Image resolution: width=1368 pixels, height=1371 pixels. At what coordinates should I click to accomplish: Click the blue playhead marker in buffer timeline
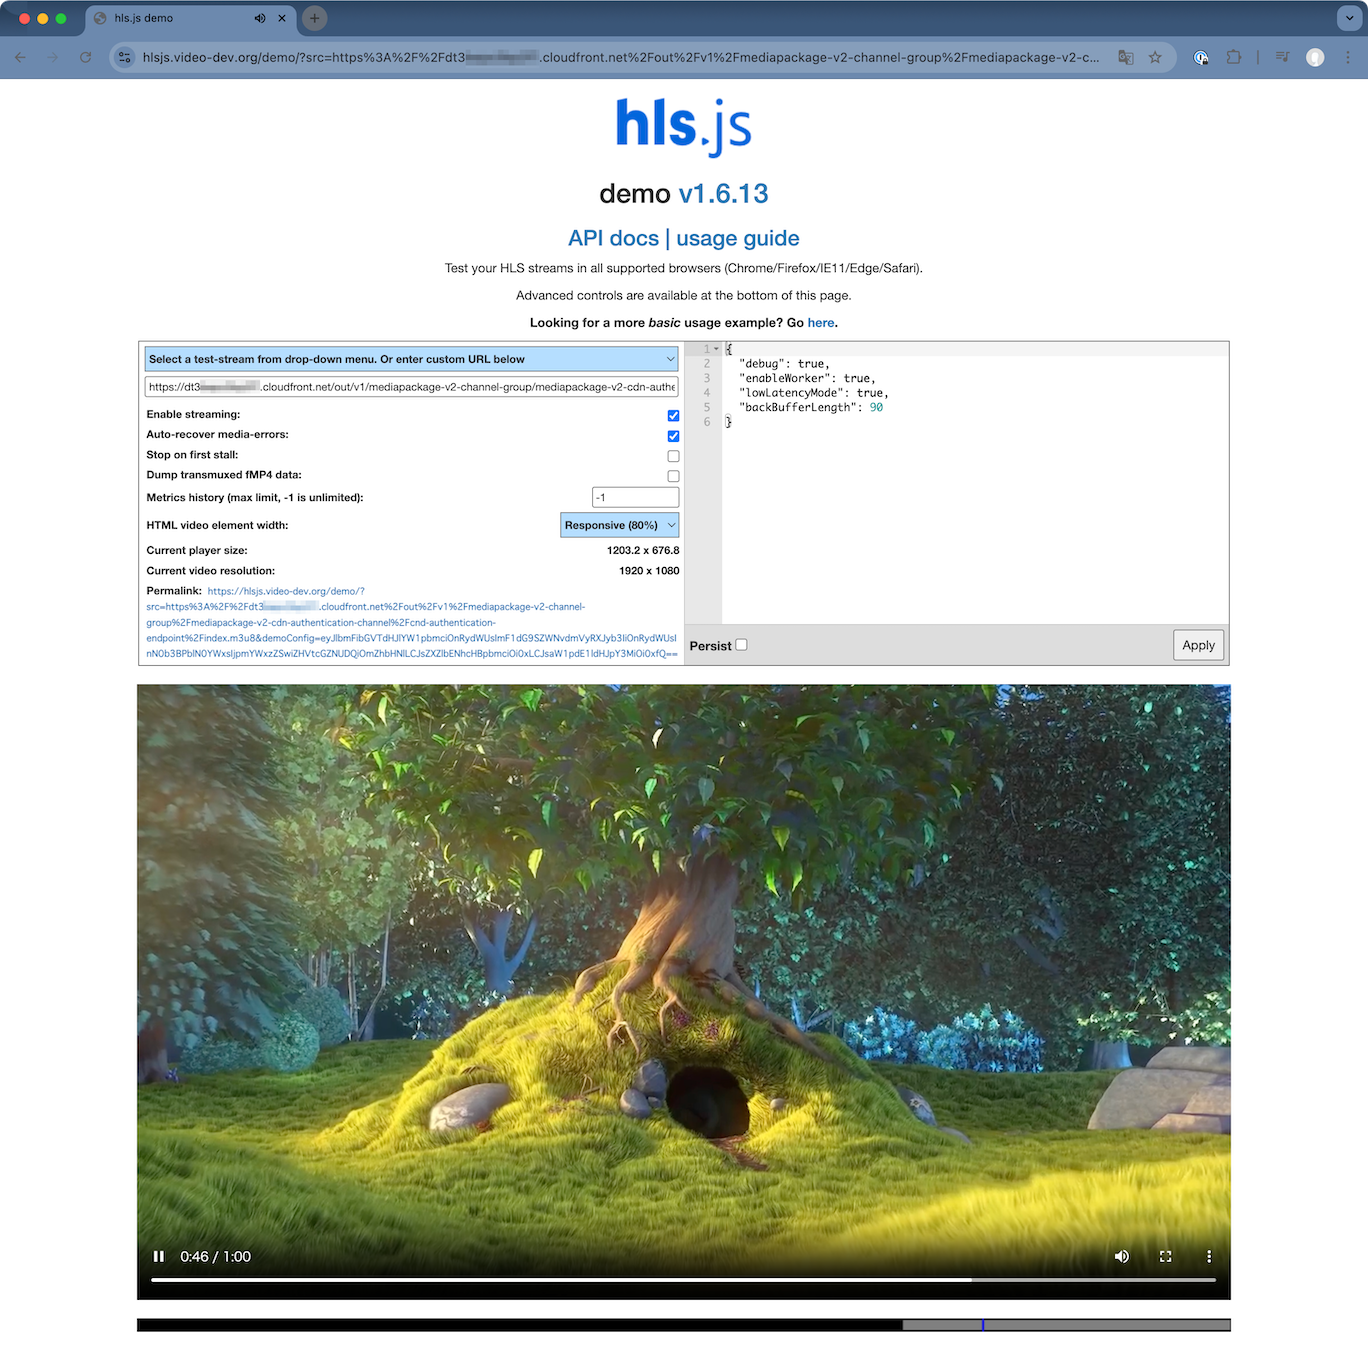(x=983, y=1325)
